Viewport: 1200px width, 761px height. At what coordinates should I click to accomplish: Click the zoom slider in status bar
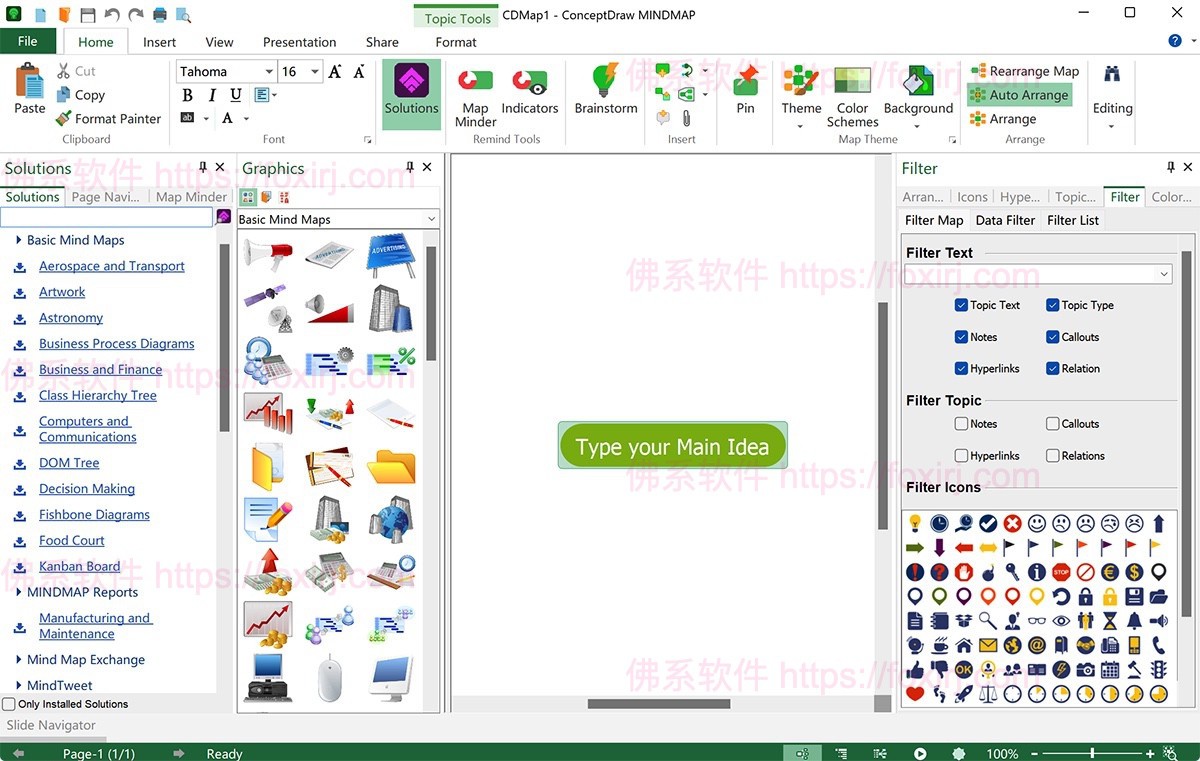(1092, 753)
